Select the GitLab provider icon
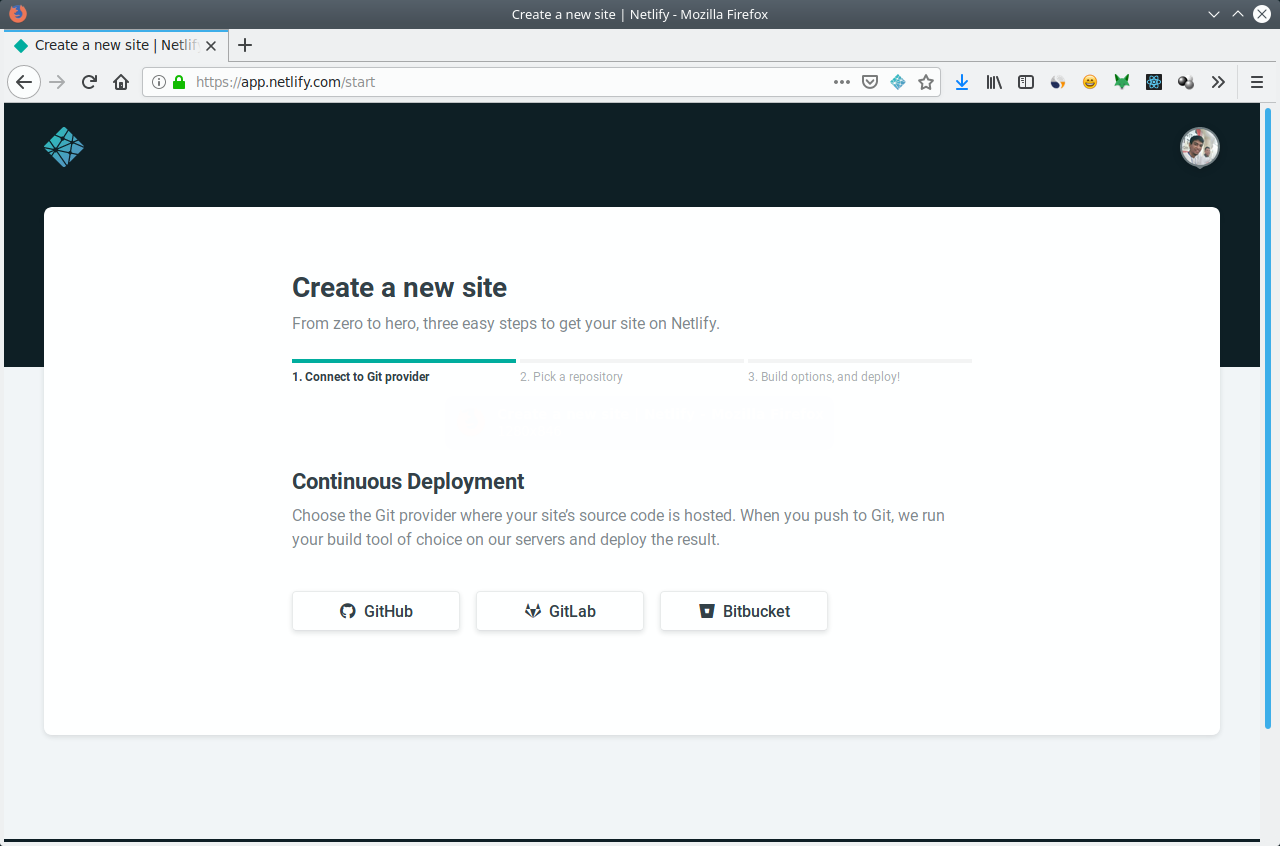 click(x=531, y=610)
